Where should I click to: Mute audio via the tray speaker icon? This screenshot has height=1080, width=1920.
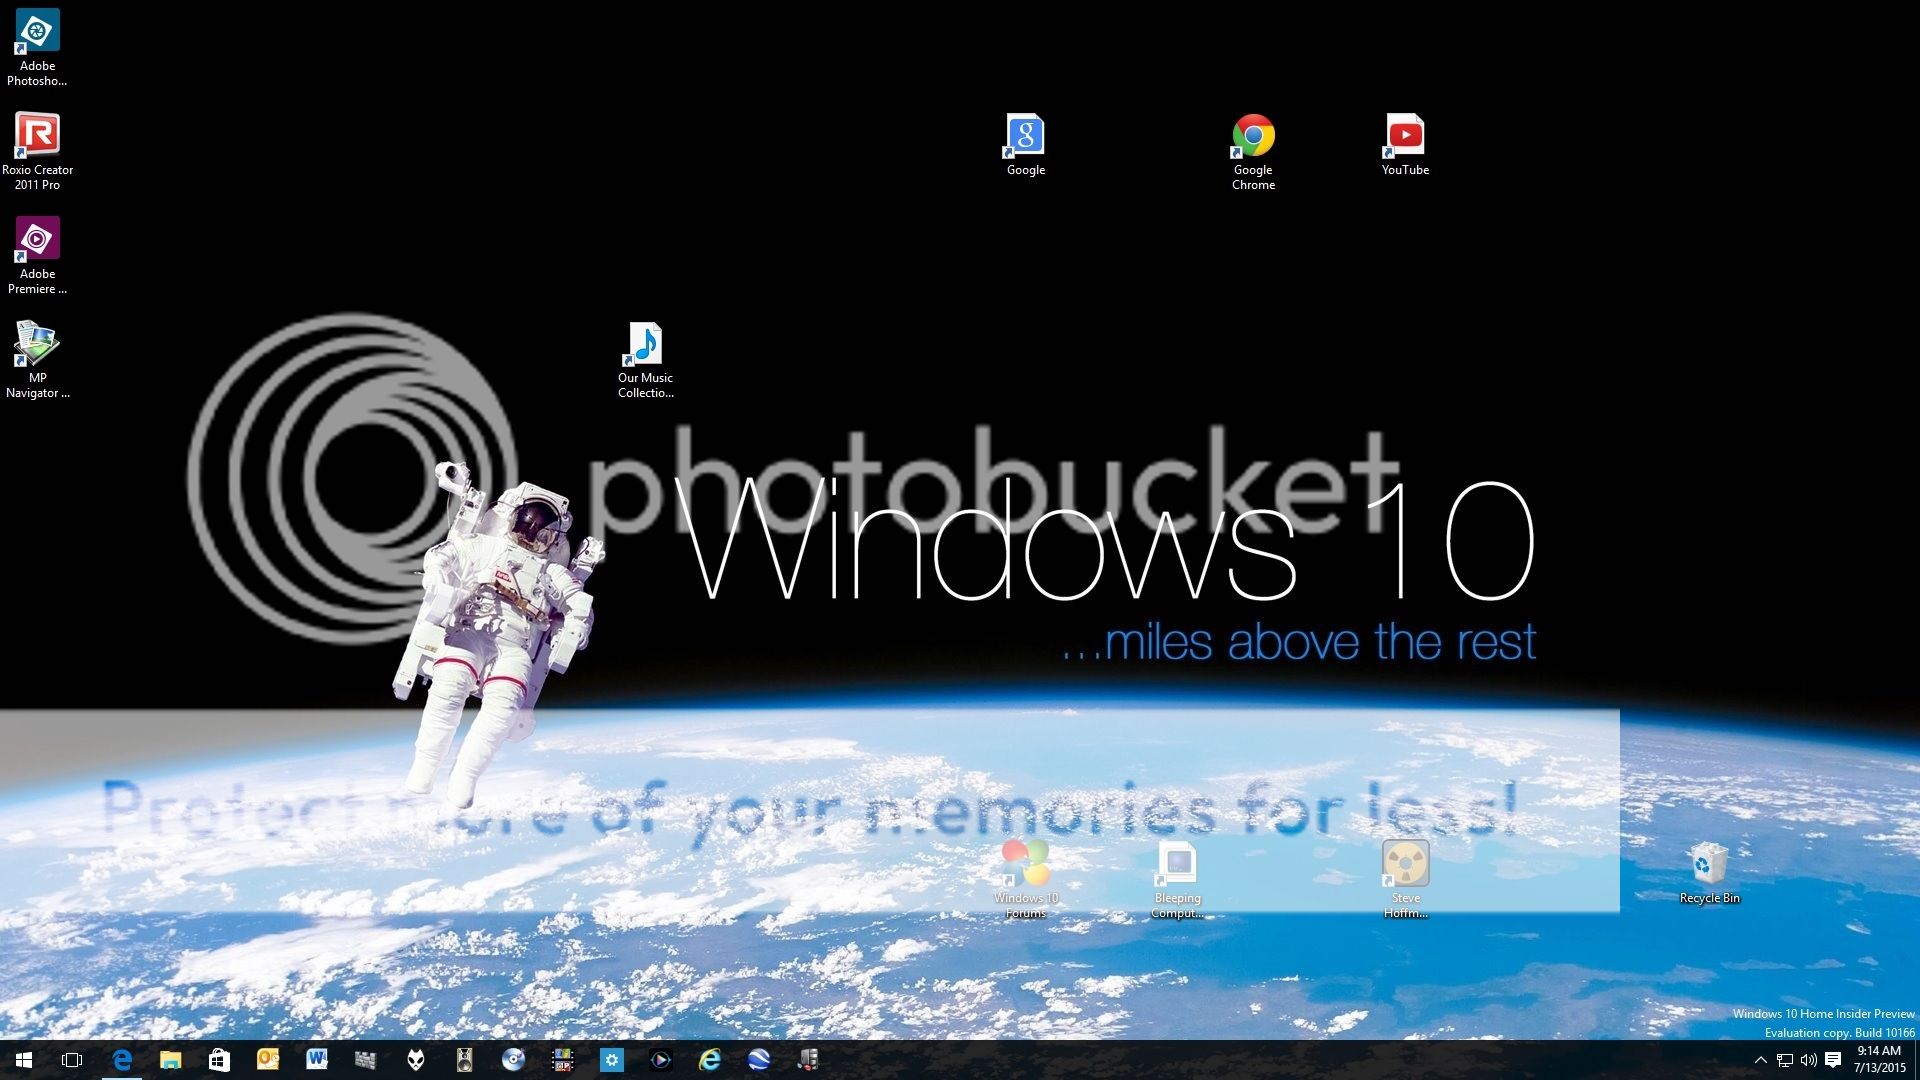pos(1809,1060)
